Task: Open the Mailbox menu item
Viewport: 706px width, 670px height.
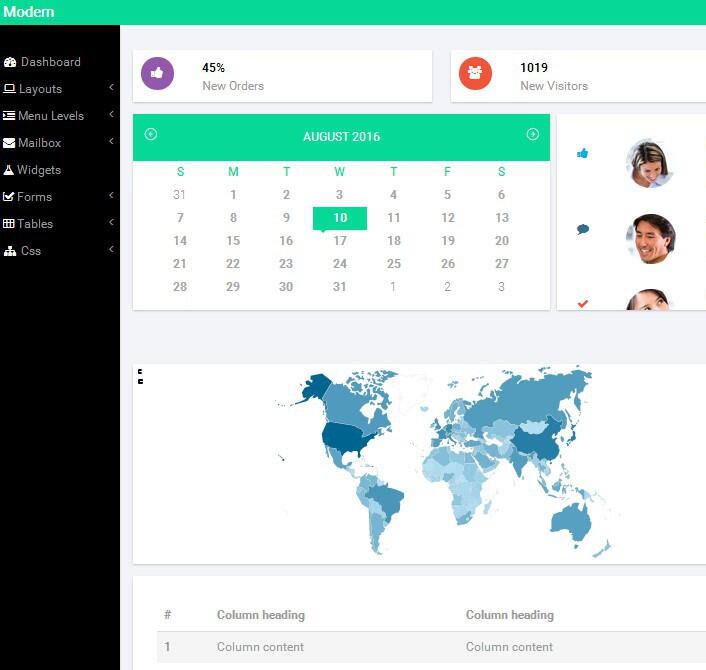Action: 60,143
